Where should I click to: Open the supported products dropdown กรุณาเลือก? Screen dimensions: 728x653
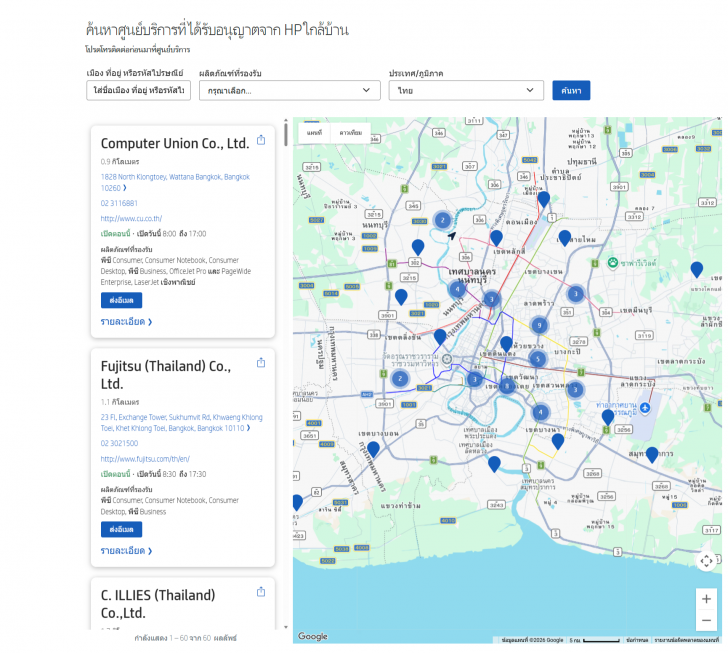[x=290, y=91]
